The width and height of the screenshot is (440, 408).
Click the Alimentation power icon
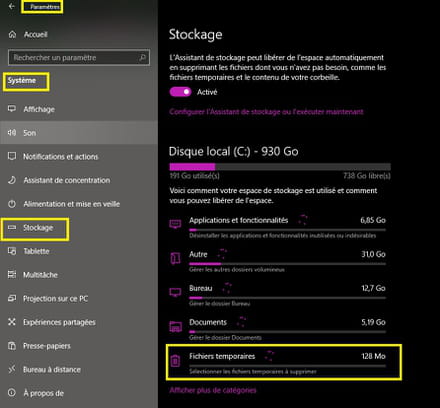click(12, 204)
